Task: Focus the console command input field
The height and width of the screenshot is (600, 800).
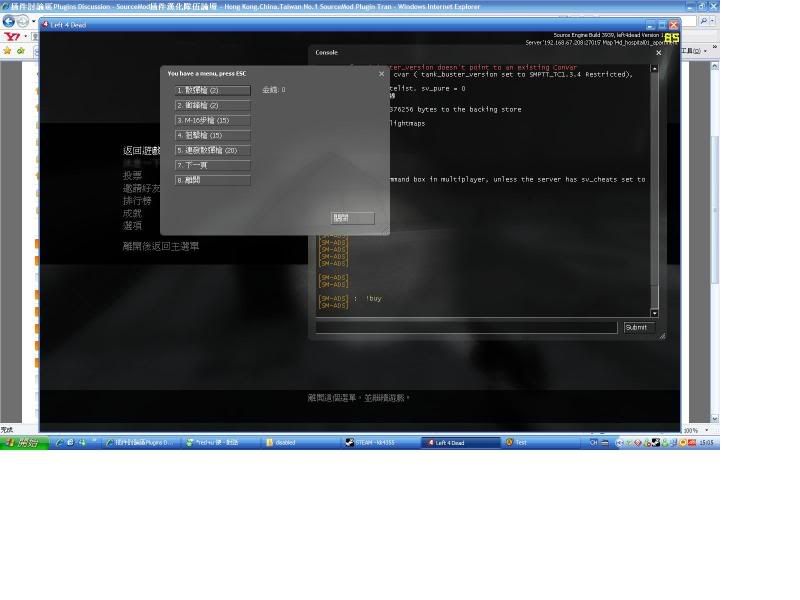Action: point(466,327)
